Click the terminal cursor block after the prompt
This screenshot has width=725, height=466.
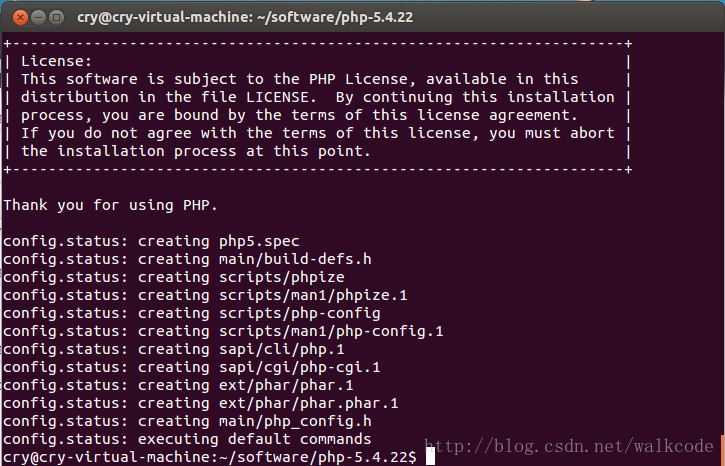tap(430, 457)
